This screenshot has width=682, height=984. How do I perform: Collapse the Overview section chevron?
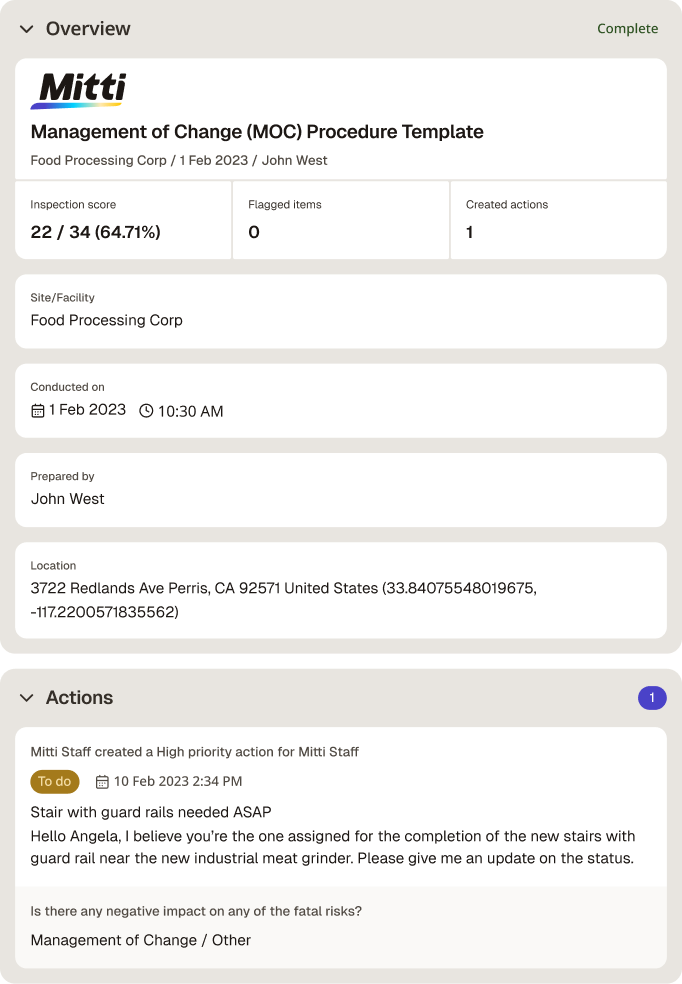pos(26,29)
